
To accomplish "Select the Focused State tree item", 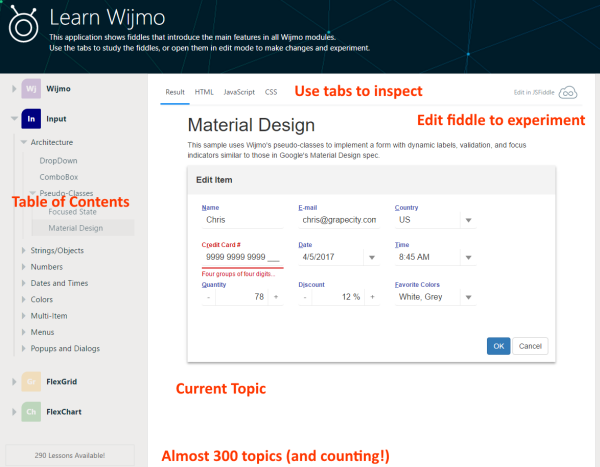I will click(x=72, y=212).
